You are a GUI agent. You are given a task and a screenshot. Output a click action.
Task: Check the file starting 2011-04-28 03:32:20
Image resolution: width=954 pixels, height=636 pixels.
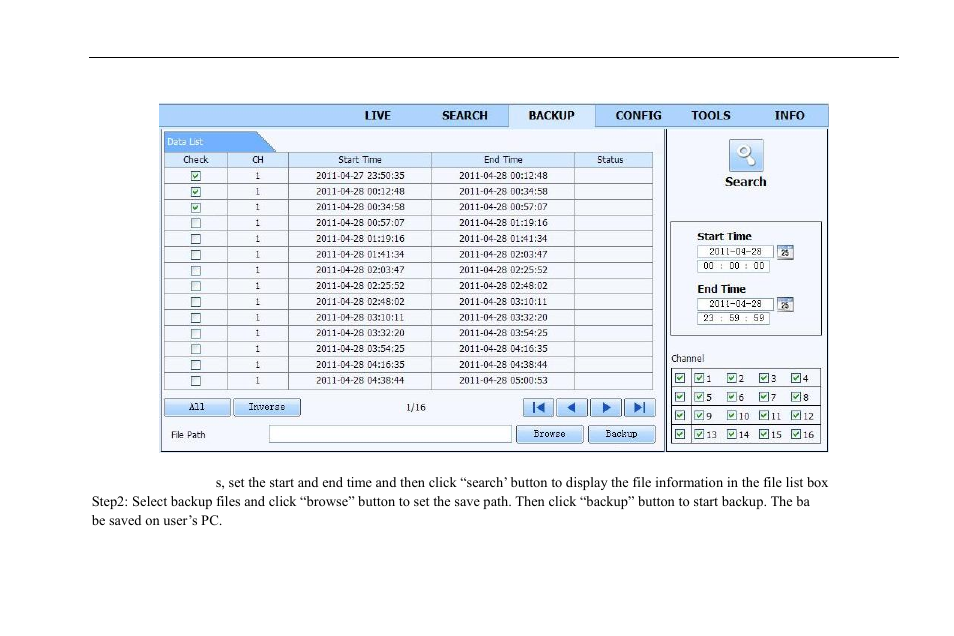click(195, 334)
